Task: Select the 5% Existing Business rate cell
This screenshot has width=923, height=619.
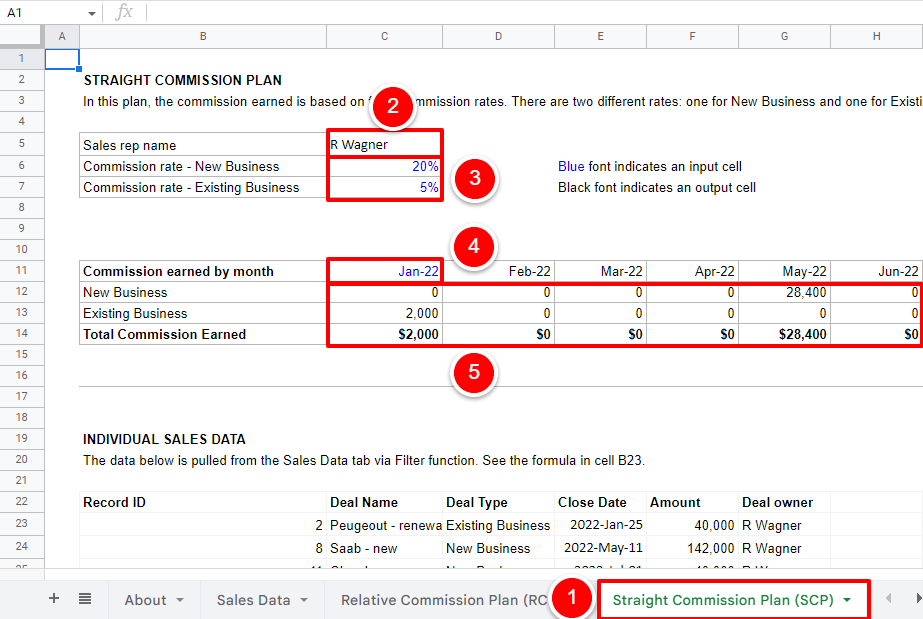Action: 384,188
